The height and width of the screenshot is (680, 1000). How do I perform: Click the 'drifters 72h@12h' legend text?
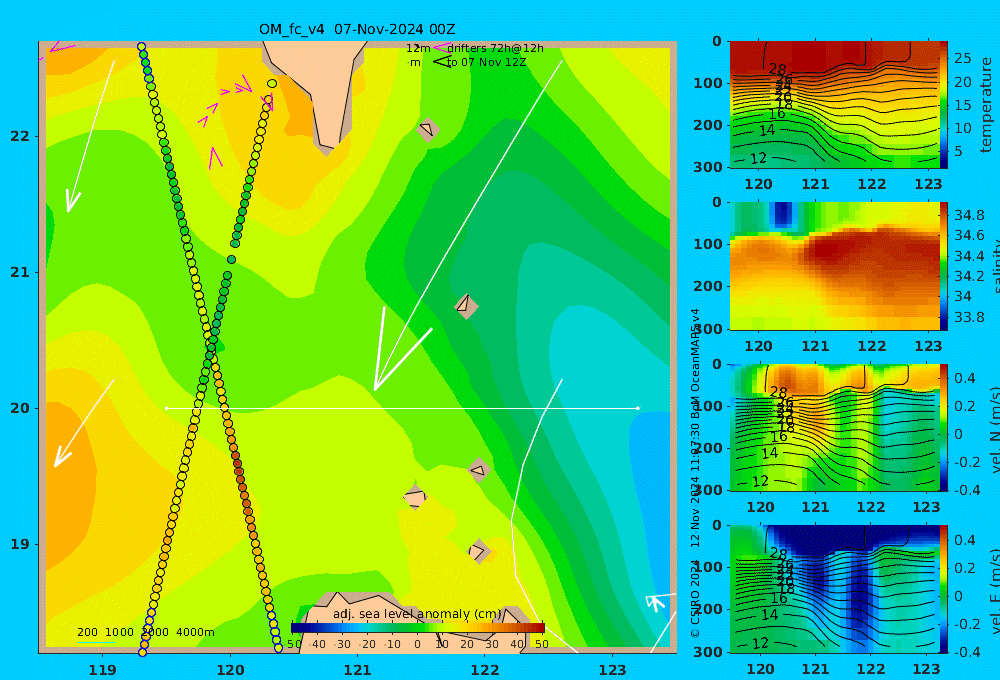pyautogui.click(x=495, y=48)
